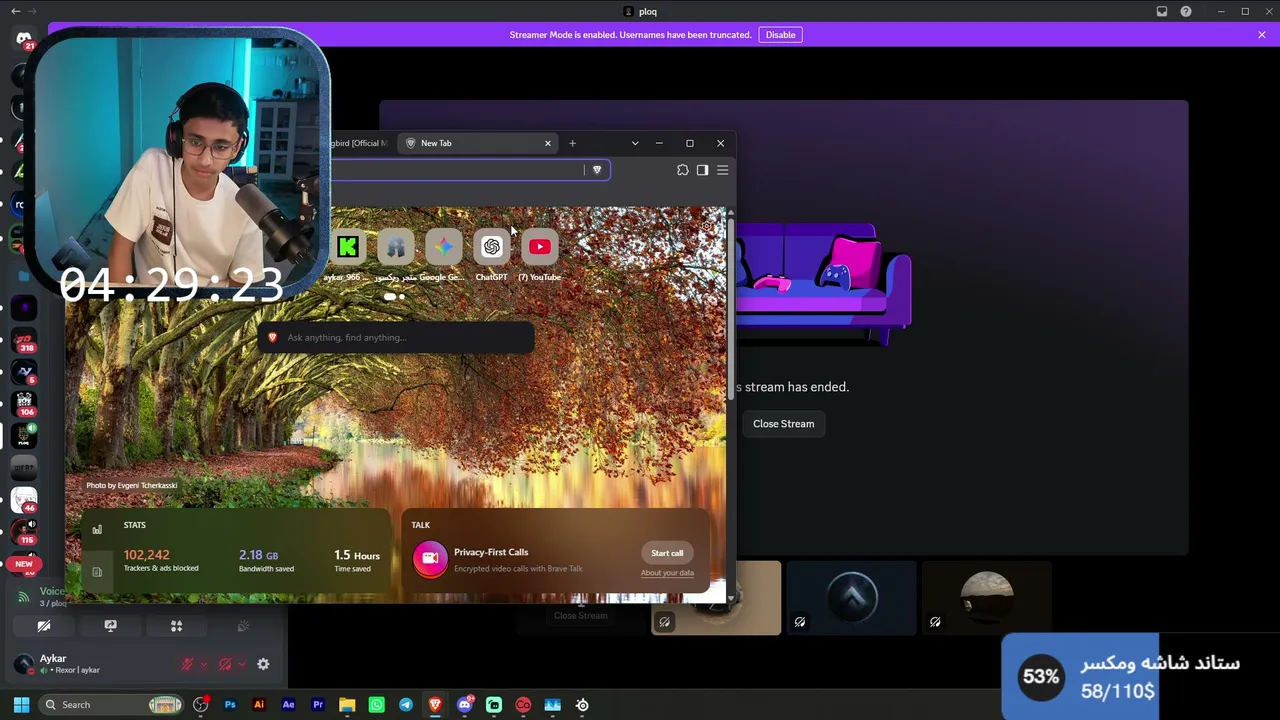Image resolution: width=1280 pixels, height=720 pixels.
Task: Open New Tab page customize gear
Action: tap(708, 227)
